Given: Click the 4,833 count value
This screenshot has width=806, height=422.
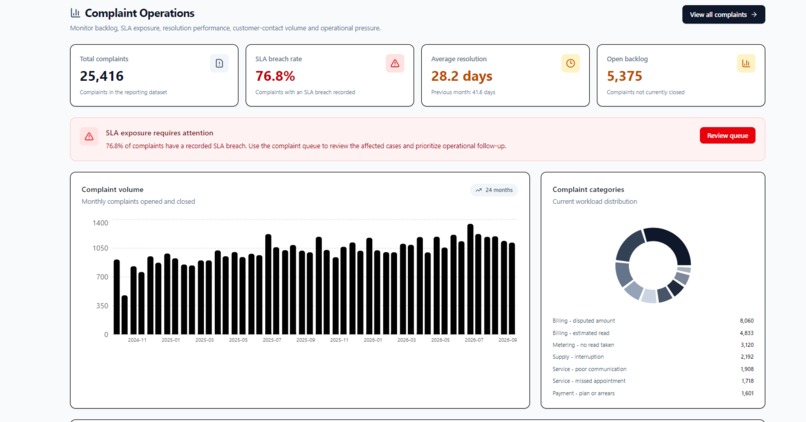Looking at the screenshot, I should [x=747, y=333].
